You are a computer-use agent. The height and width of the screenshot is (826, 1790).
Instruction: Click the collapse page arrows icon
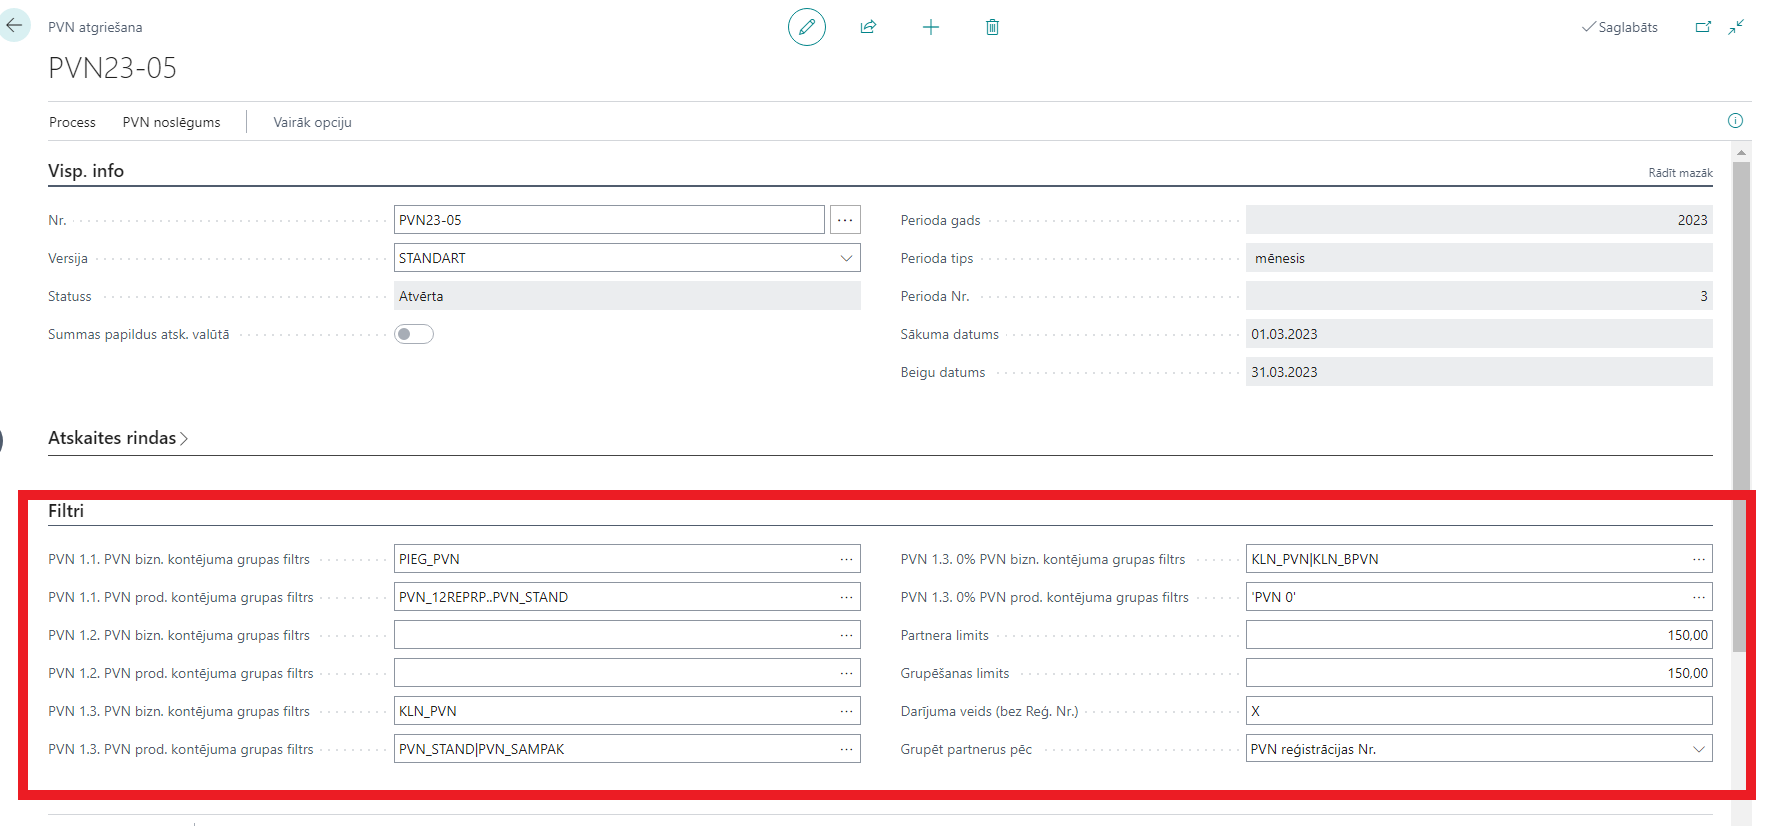click(1736, 27)
